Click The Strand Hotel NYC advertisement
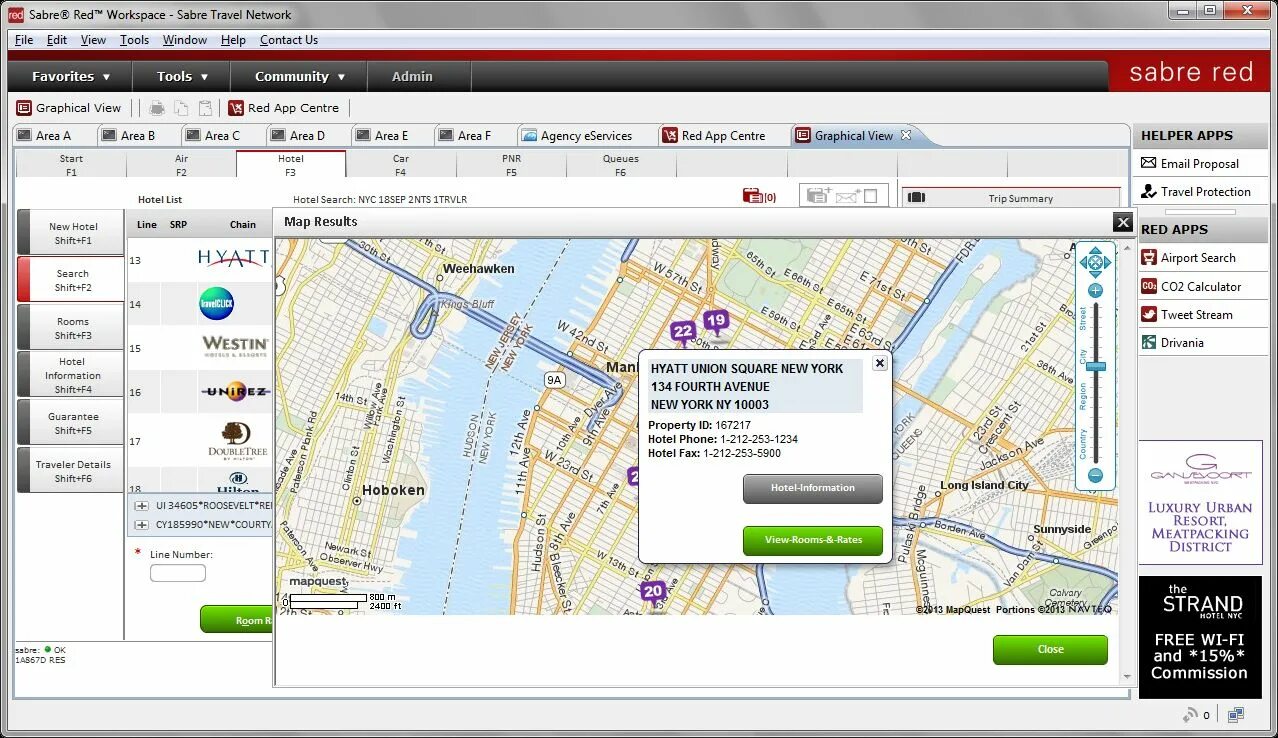 click(x=1200, y=637)
